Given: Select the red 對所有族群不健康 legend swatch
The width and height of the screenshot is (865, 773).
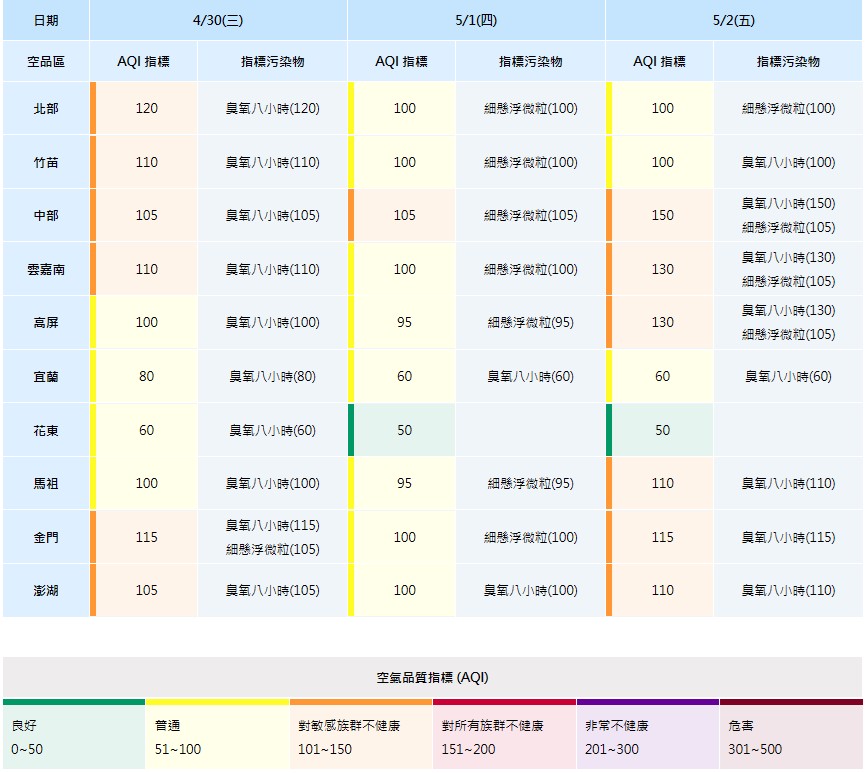Looking at the screenshot, I should pos(504,736).
